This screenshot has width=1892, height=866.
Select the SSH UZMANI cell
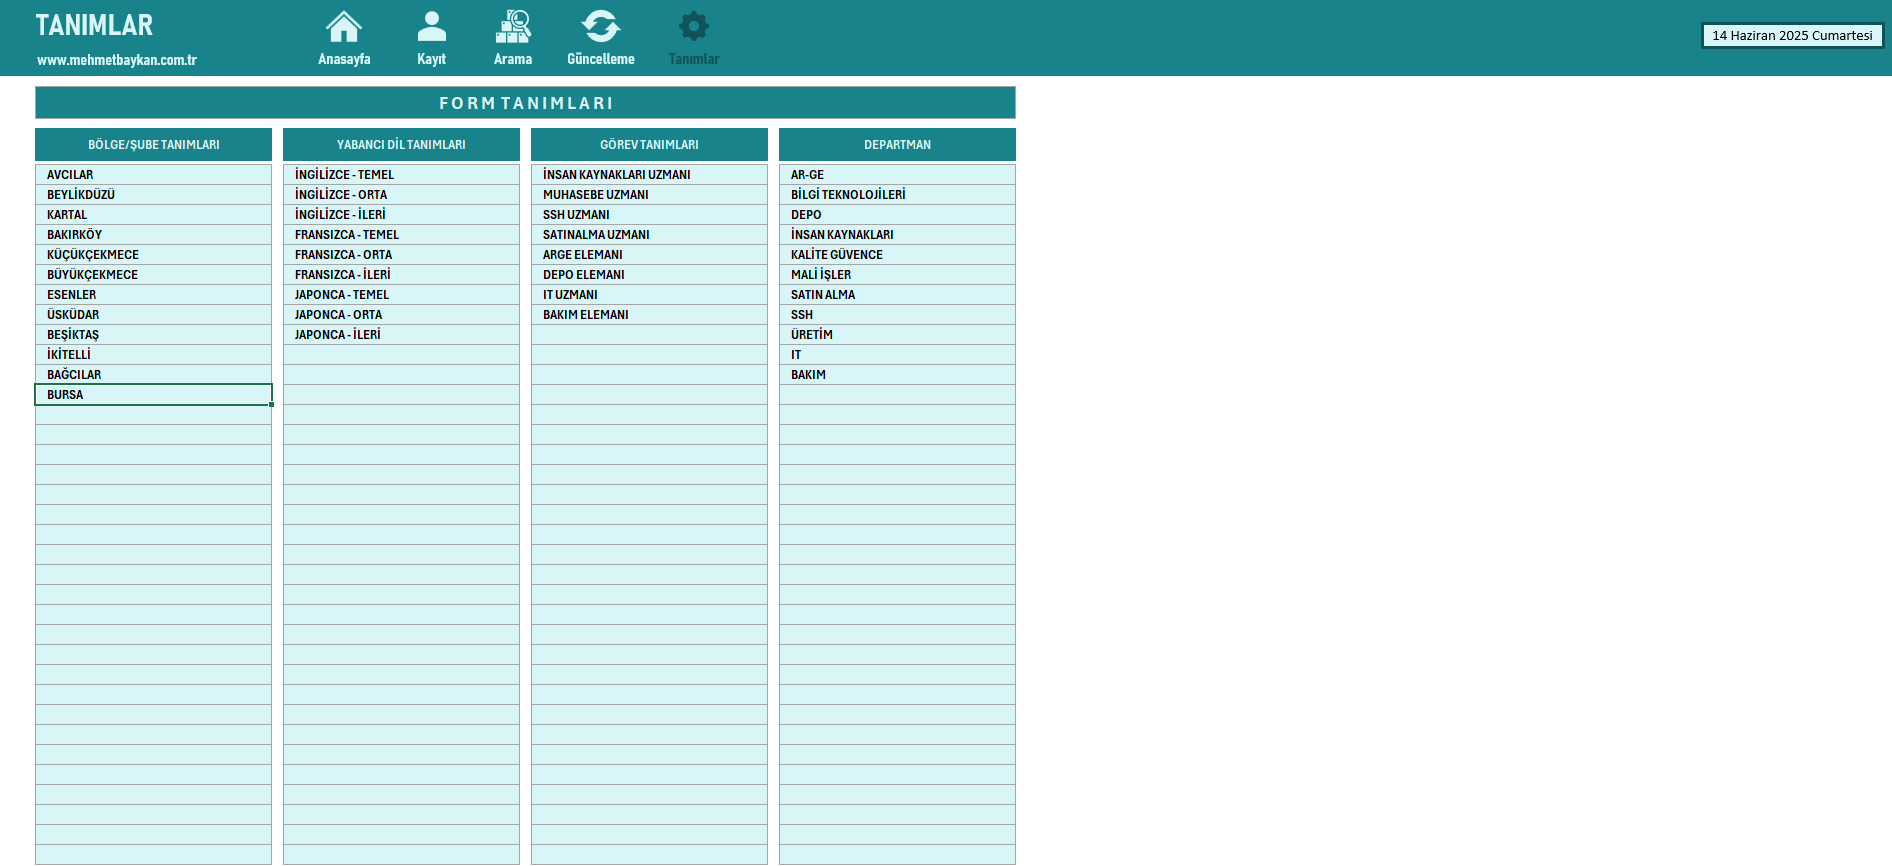pos(649,215)
